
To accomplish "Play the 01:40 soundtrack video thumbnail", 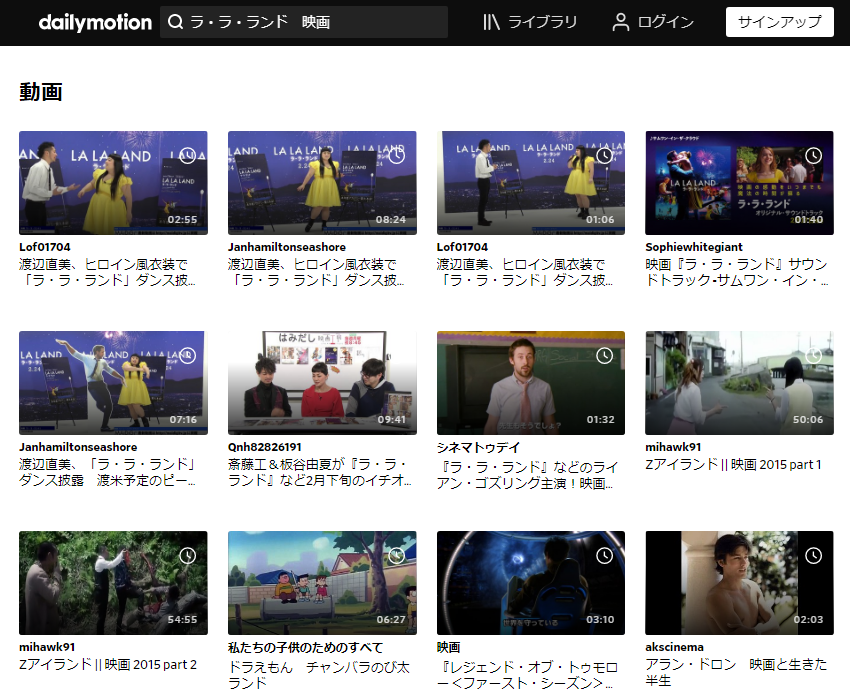I will pyautogui.click(x=739, y=183).
